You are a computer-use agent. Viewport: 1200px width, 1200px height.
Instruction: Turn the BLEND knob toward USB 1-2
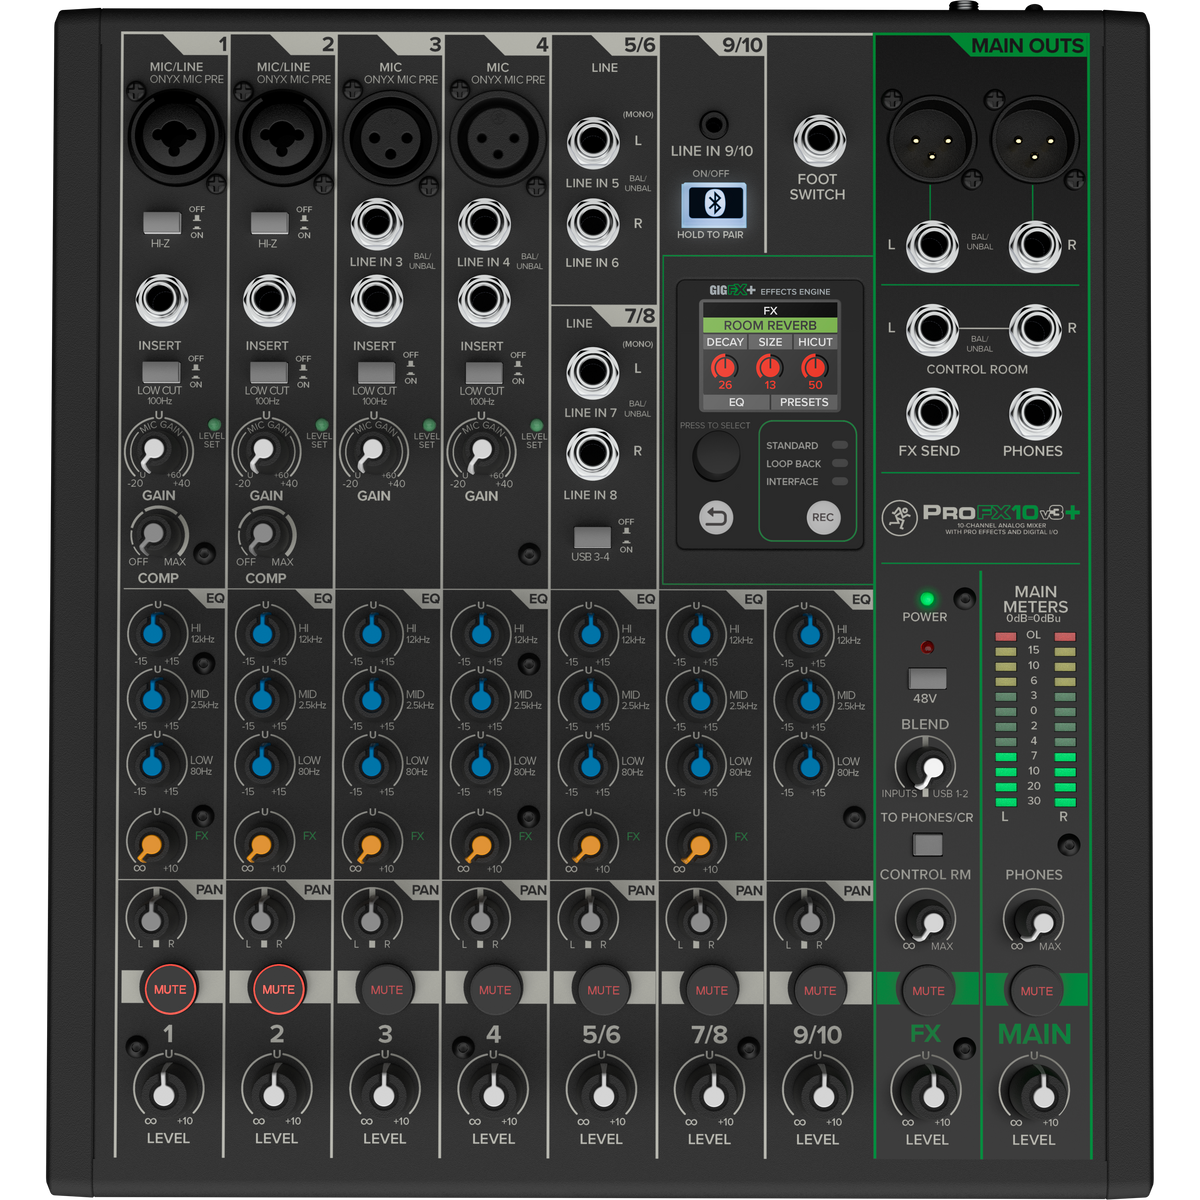point(925,767)
